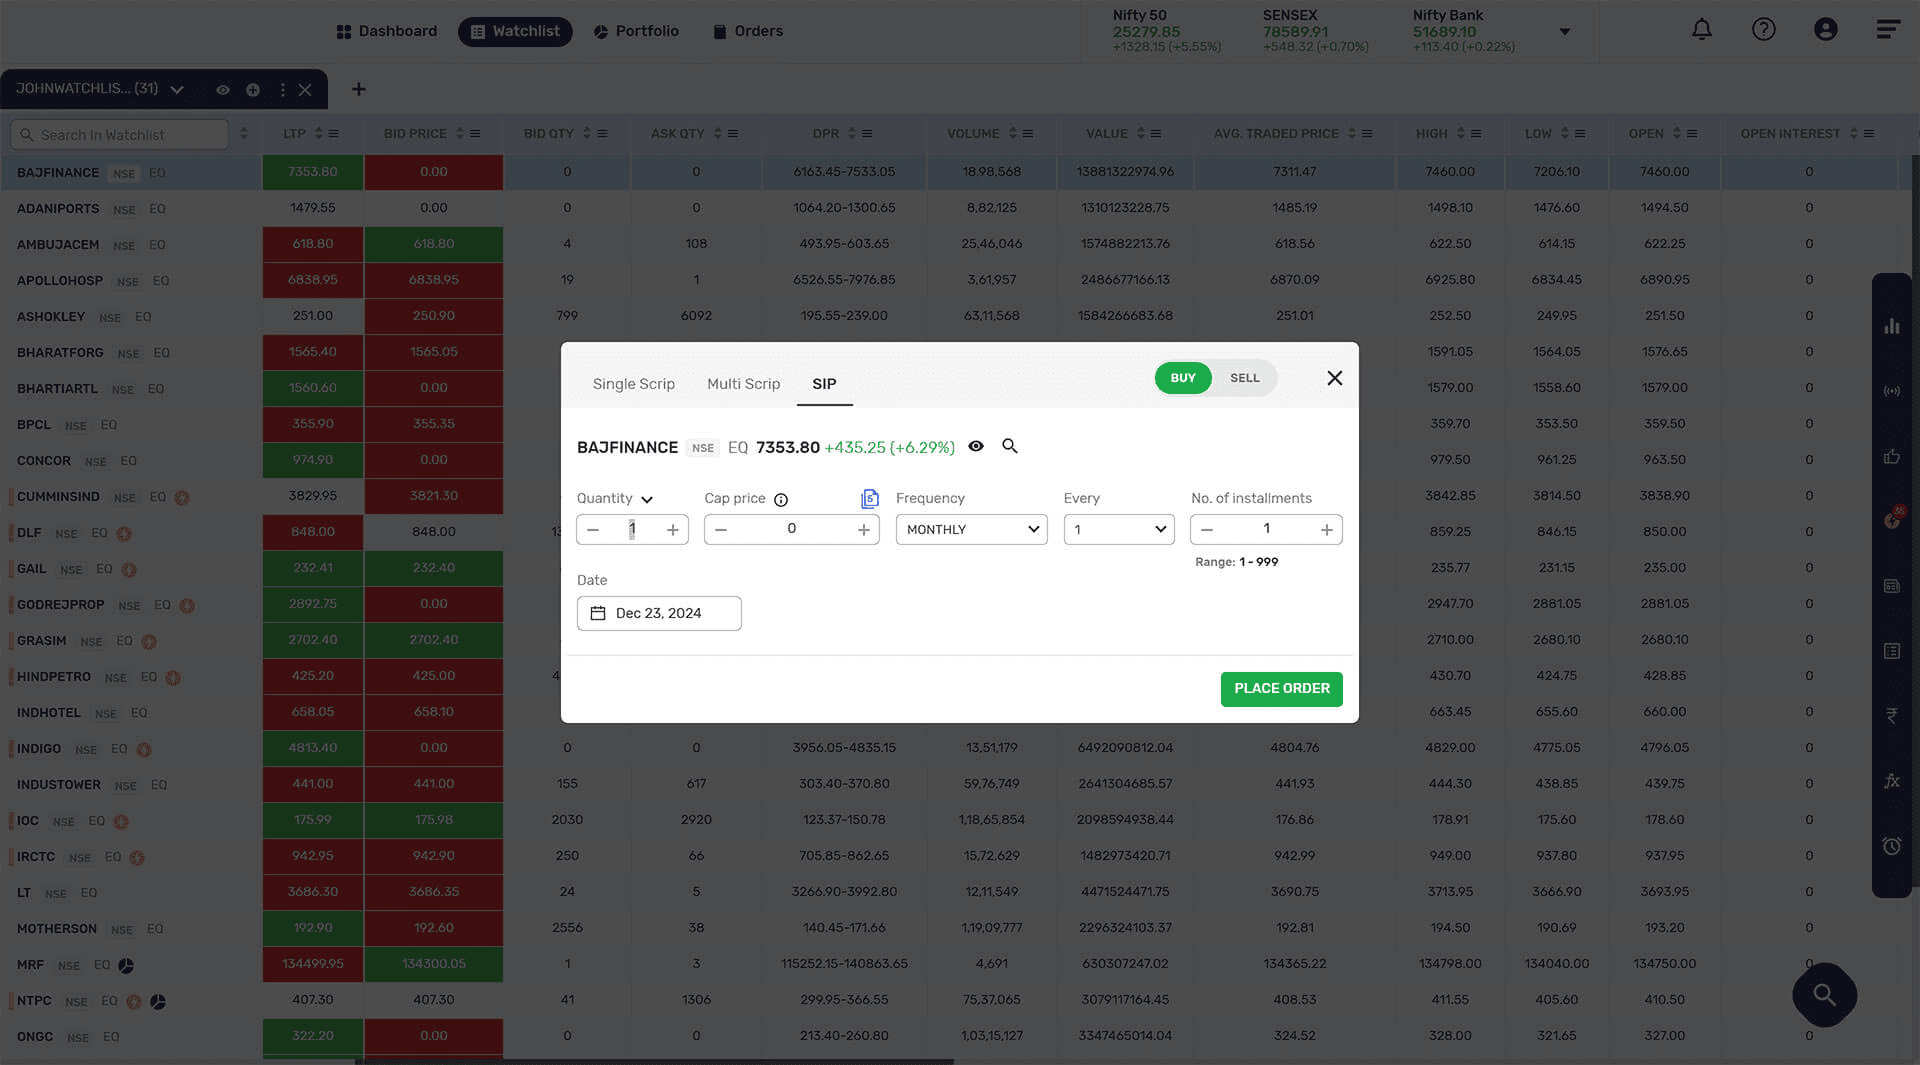Image resolution: width=1920 pixels, height=1065 pixels.
Task: Open the alarm clock icon in sidebar
Action: point(1891,846)
